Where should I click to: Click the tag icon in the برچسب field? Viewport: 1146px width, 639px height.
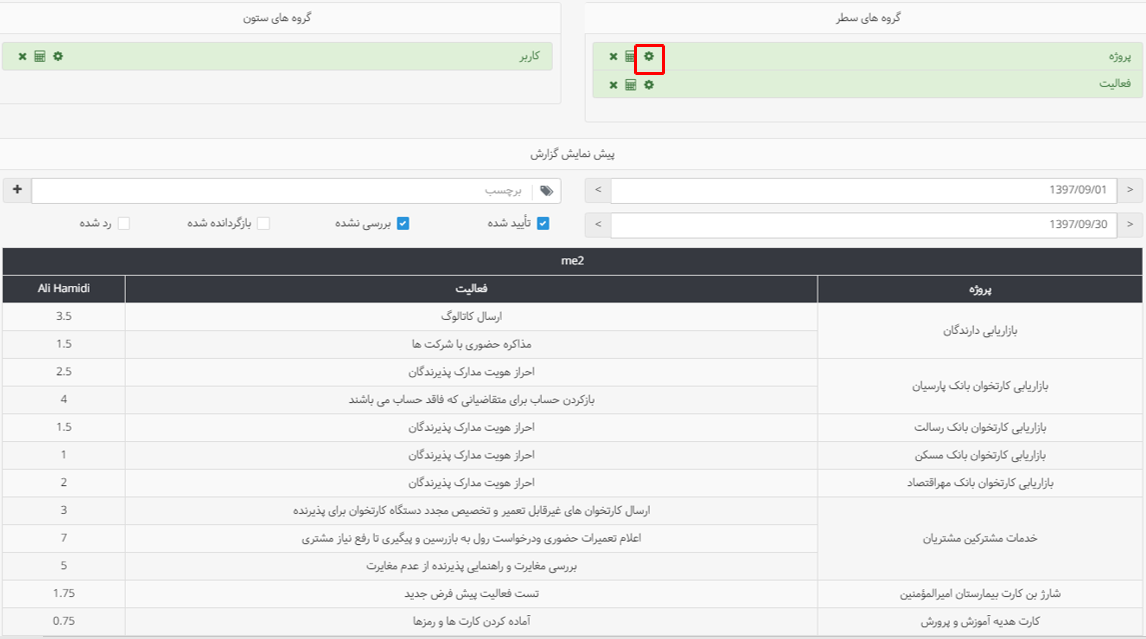pyautogui.click(x=545, y=190)
